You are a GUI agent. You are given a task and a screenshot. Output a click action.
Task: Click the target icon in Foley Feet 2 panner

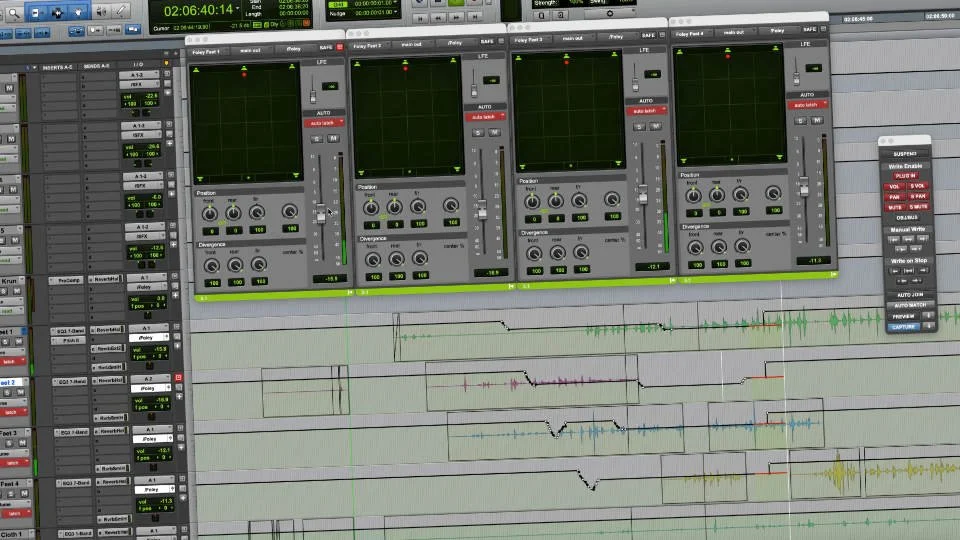[501, 41]
